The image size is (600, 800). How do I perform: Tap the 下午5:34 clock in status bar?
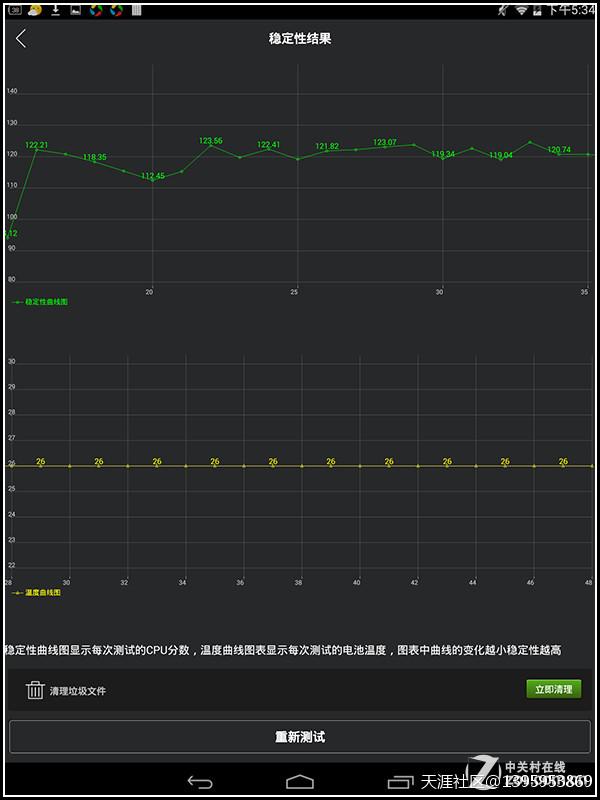570,10
